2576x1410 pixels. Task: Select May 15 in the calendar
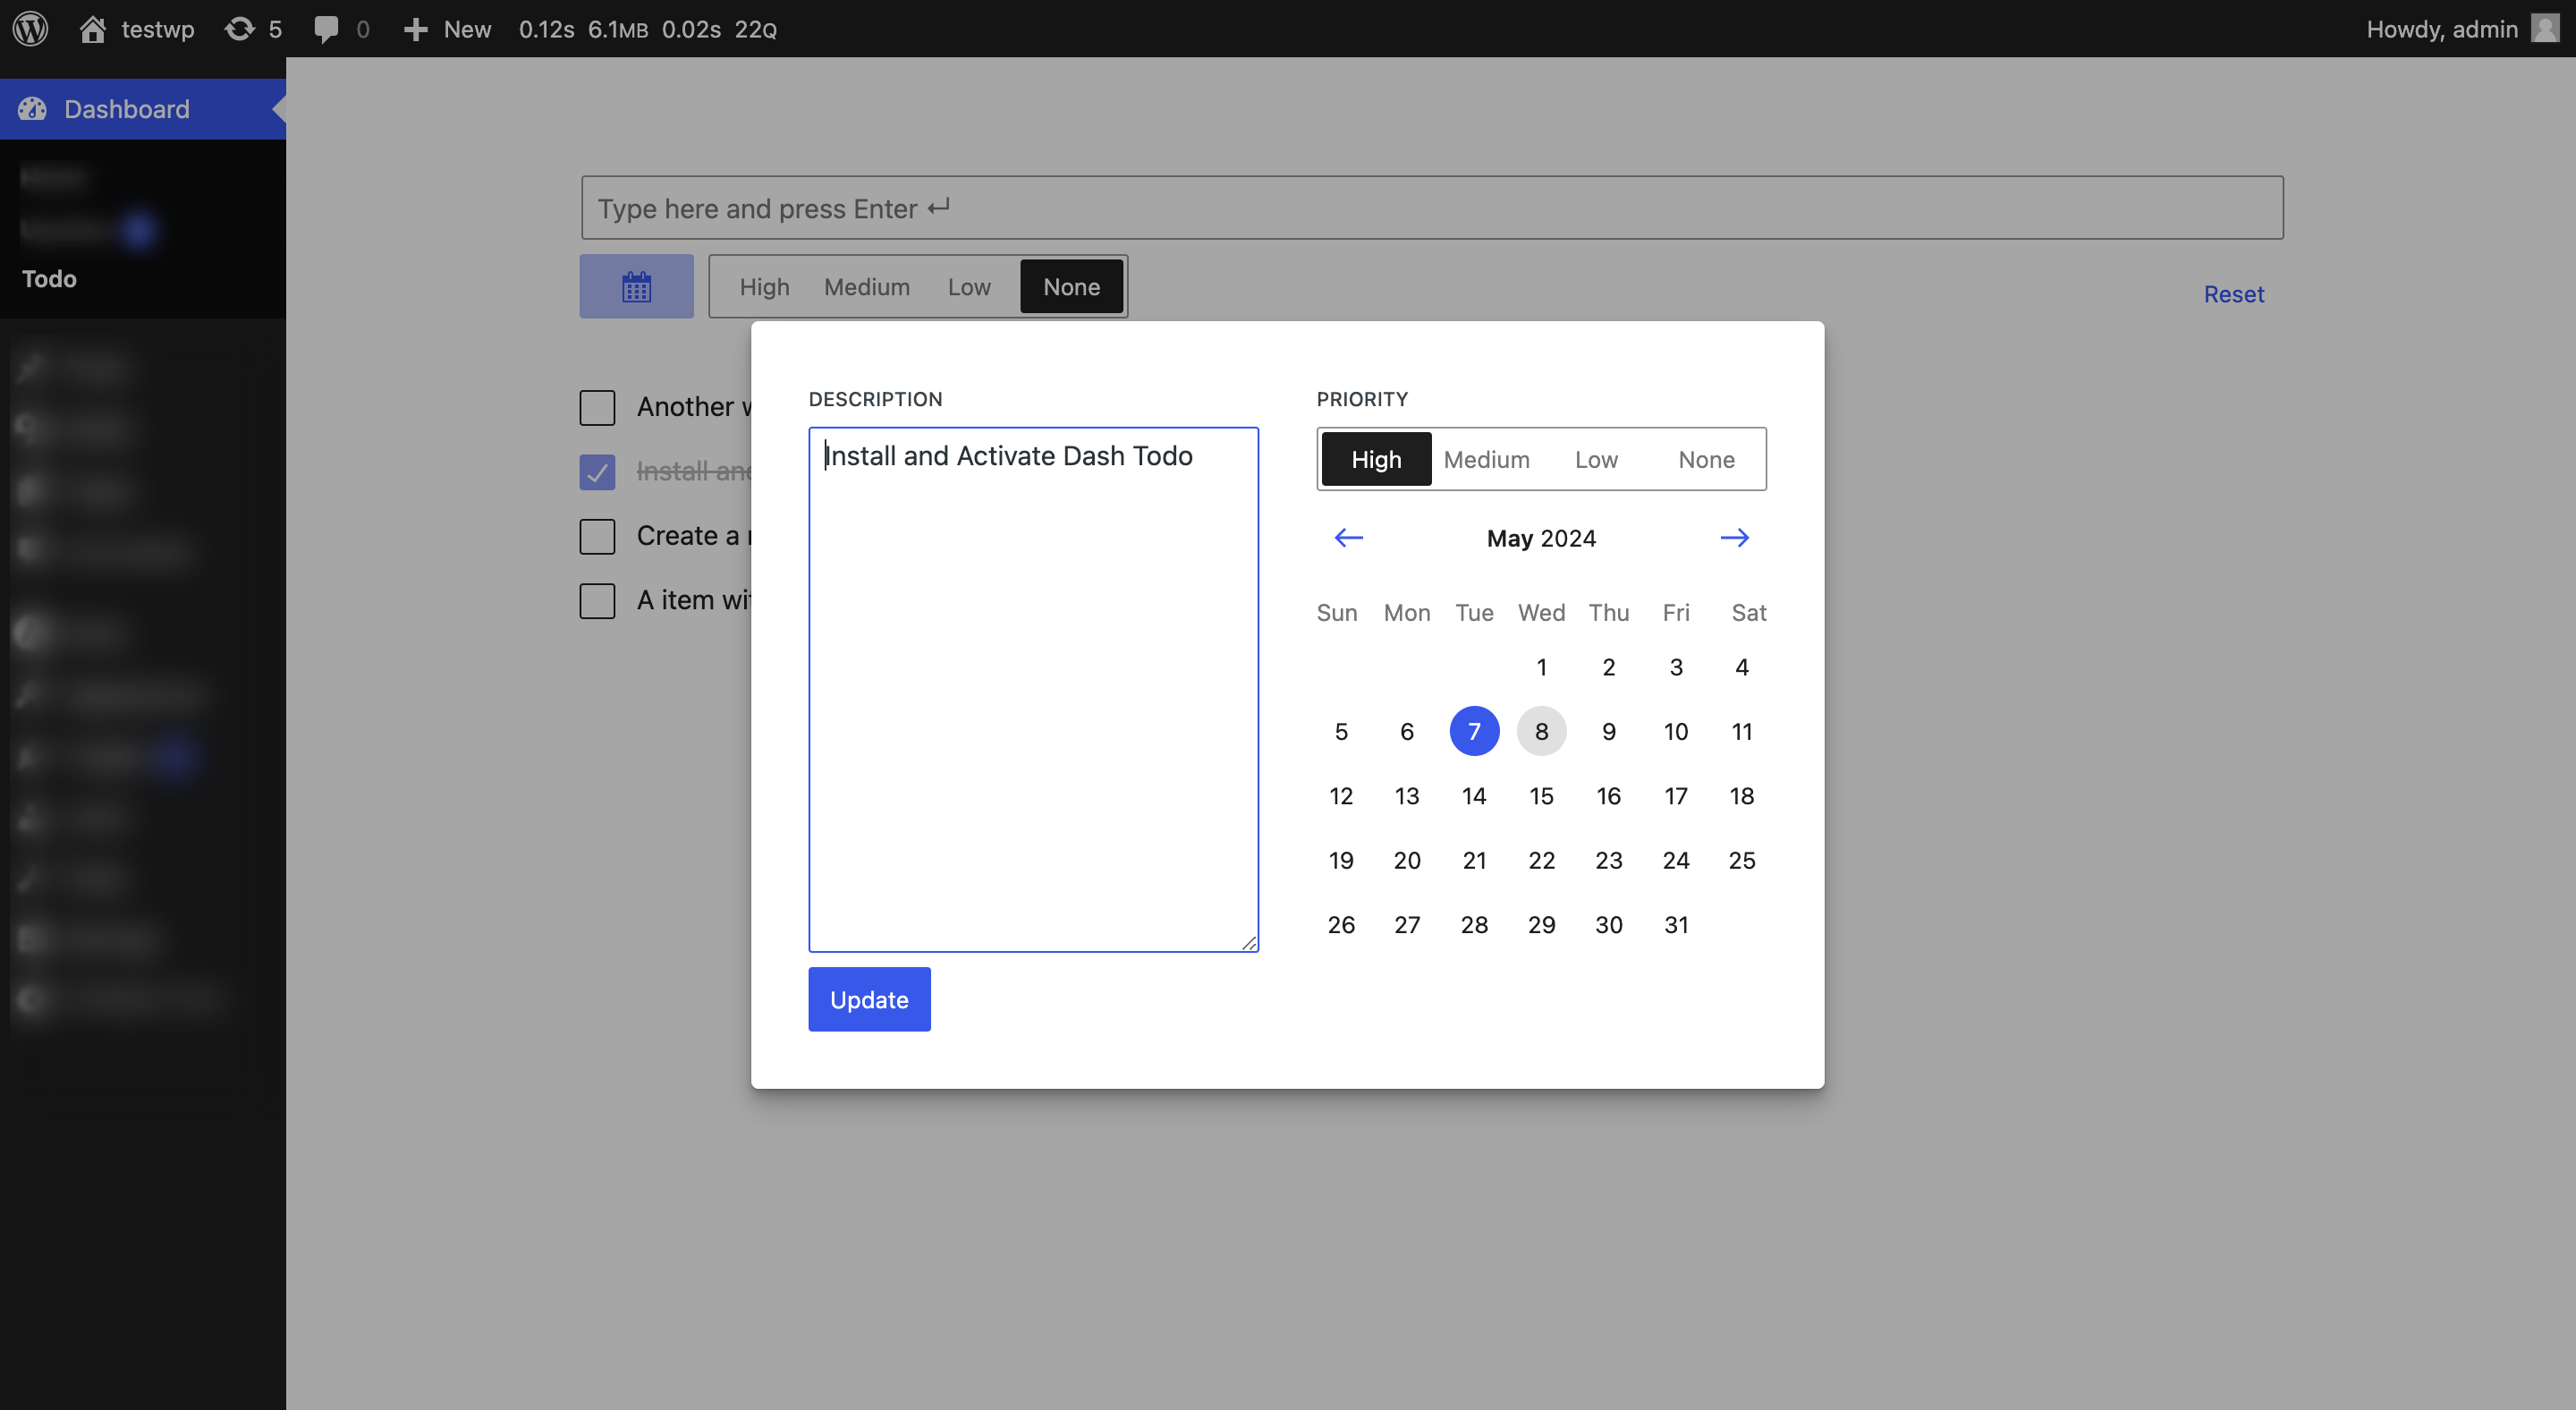[x=1541, y=796]
